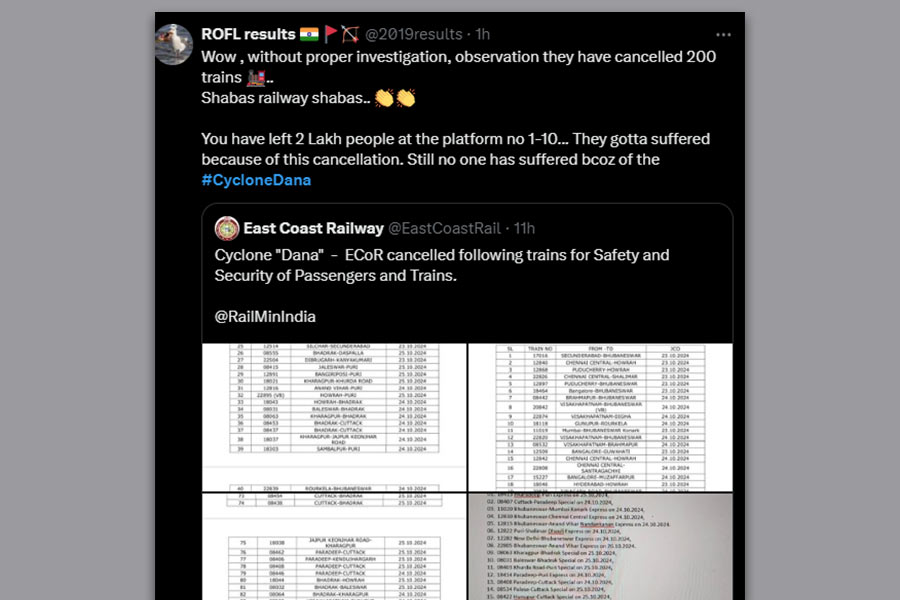Click the ROFL results profile avatar

click(x=175, y=43)
